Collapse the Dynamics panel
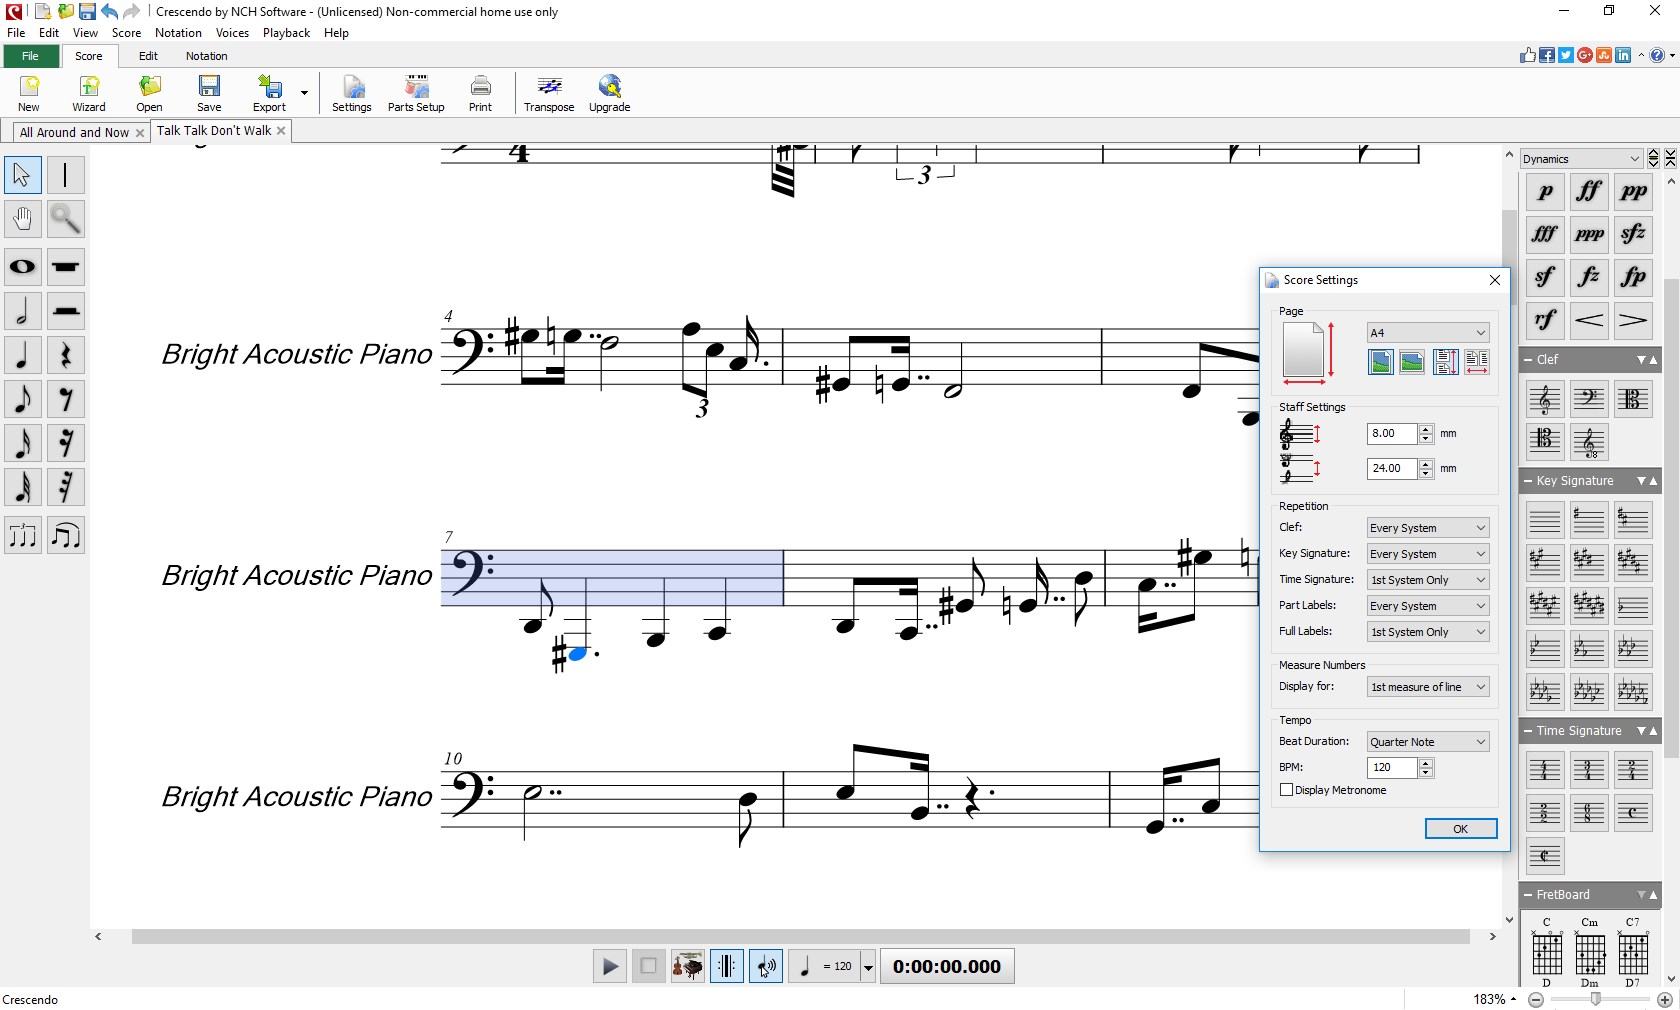 tap(1671, 158)
